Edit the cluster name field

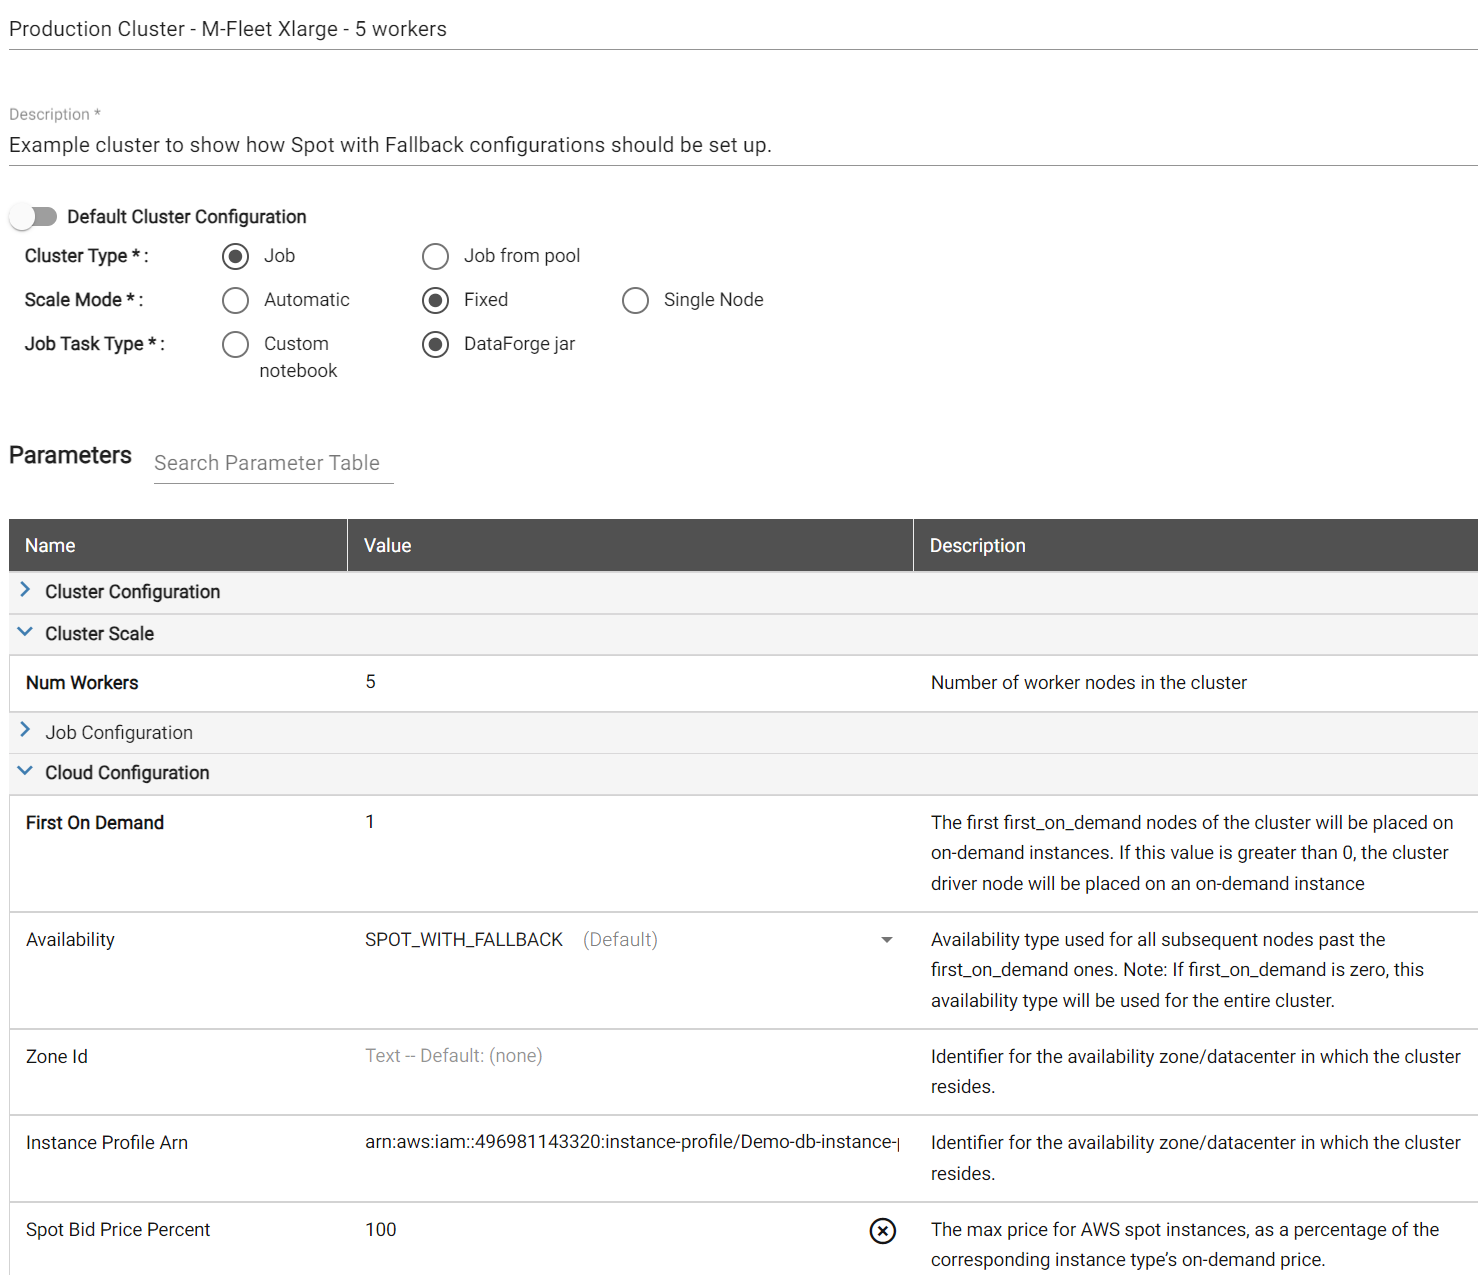click(743, 29)
